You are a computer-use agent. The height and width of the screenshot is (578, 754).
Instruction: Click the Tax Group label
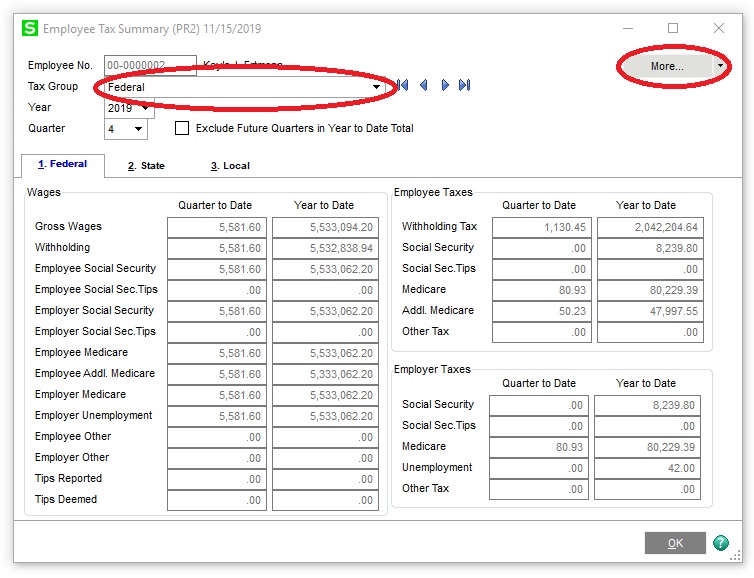pyautogui.click(x=53, y=86)
